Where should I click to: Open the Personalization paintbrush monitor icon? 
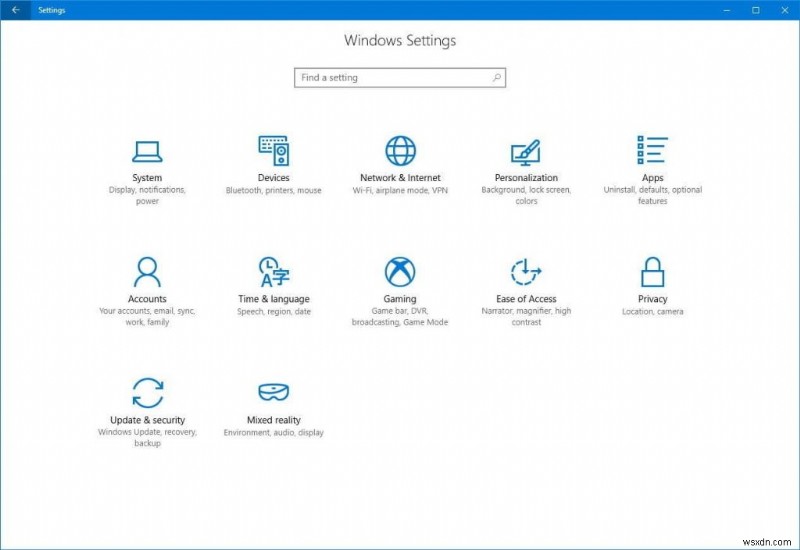tap(526, 152)
